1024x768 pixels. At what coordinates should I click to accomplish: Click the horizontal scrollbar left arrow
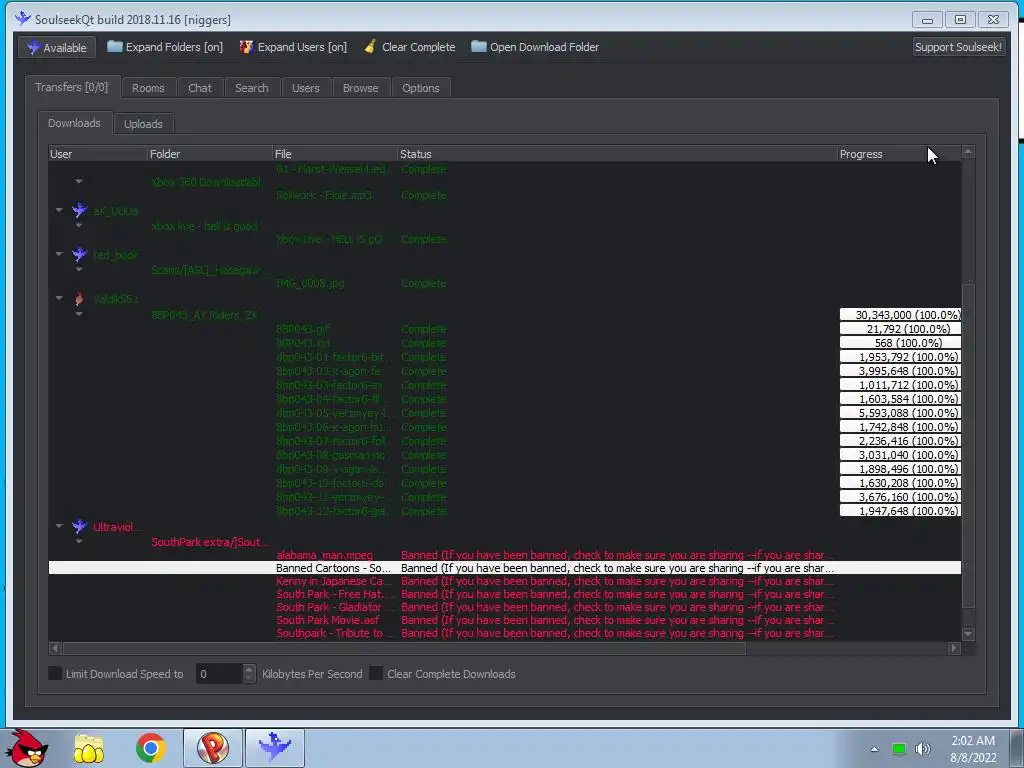(x=55, y=648)
